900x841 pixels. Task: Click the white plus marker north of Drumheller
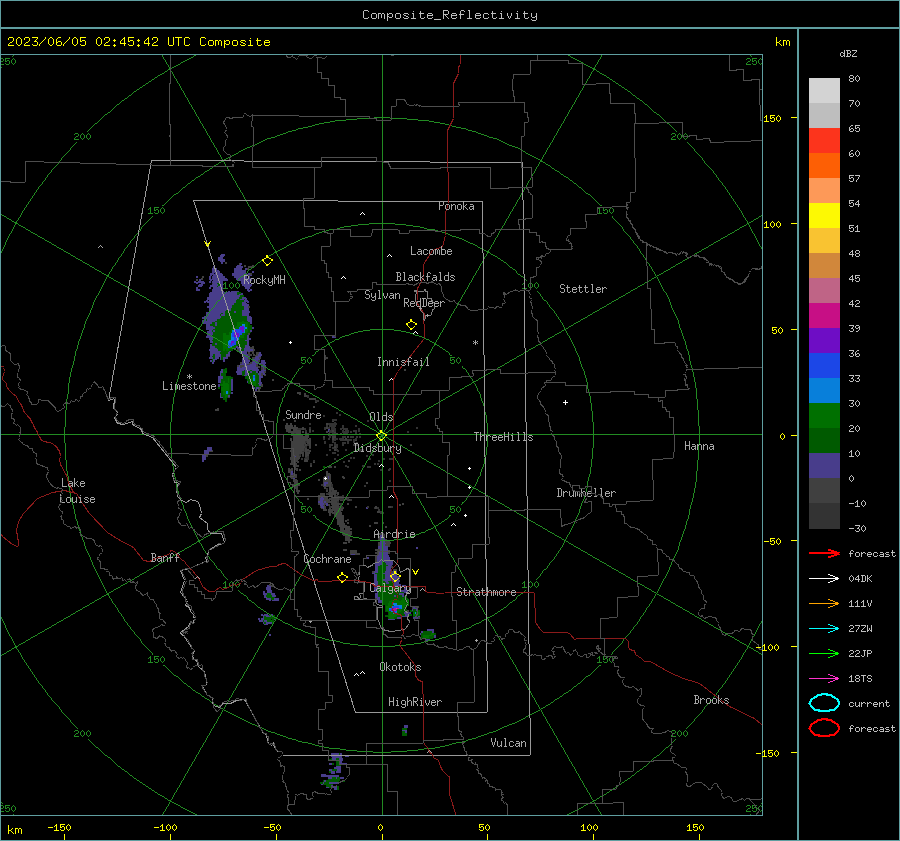tap(565, 402)
